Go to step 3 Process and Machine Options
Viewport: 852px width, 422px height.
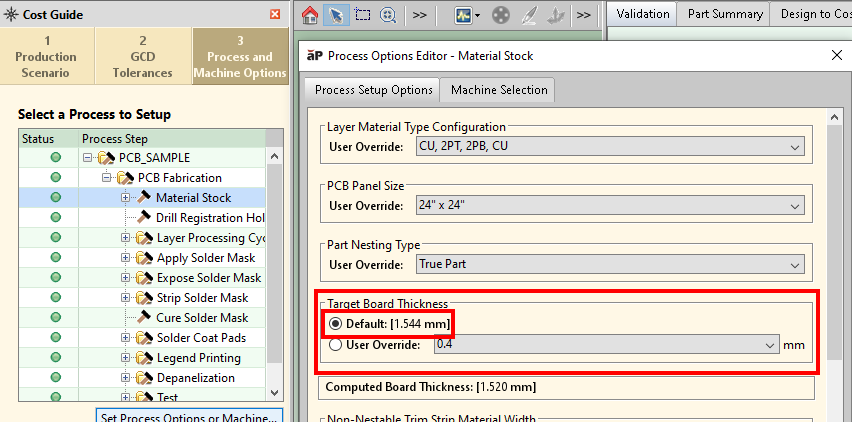tap(240, 56)
